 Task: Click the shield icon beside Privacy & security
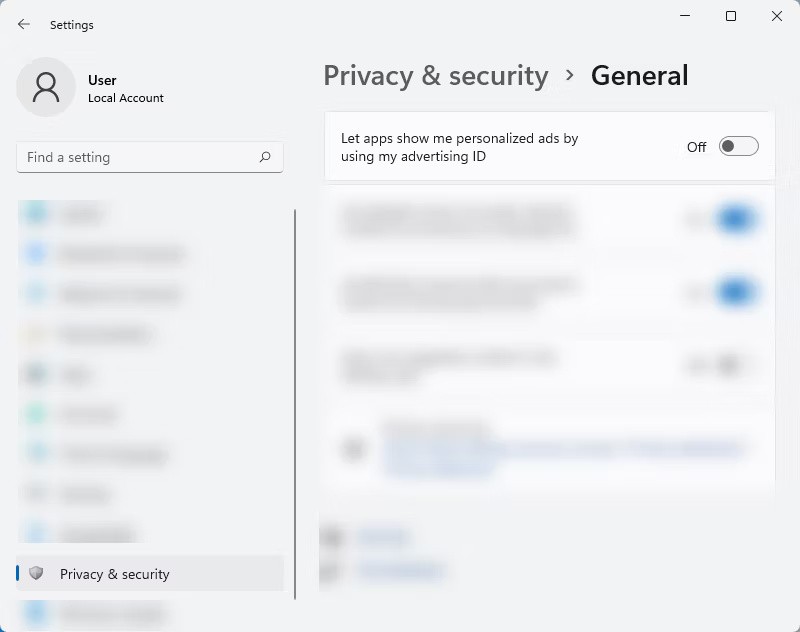36,573
